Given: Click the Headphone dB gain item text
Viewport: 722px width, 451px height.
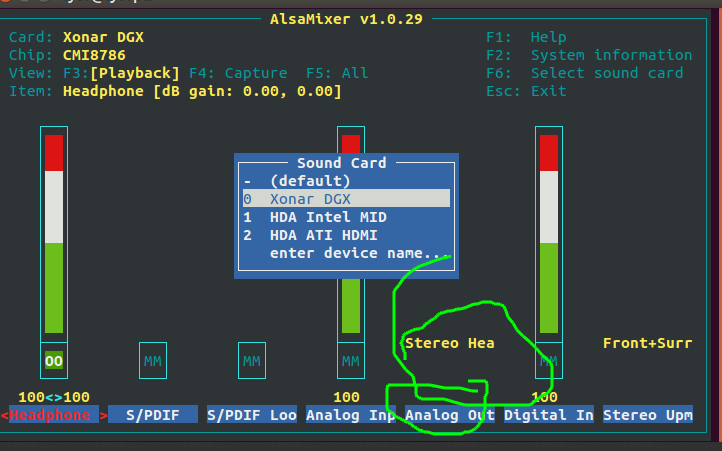Looking at the screenshot, I should coord(202,91).
